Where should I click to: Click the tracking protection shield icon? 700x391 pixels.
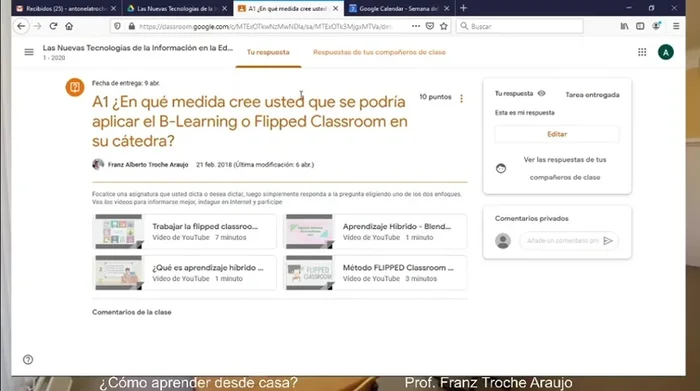117,26
